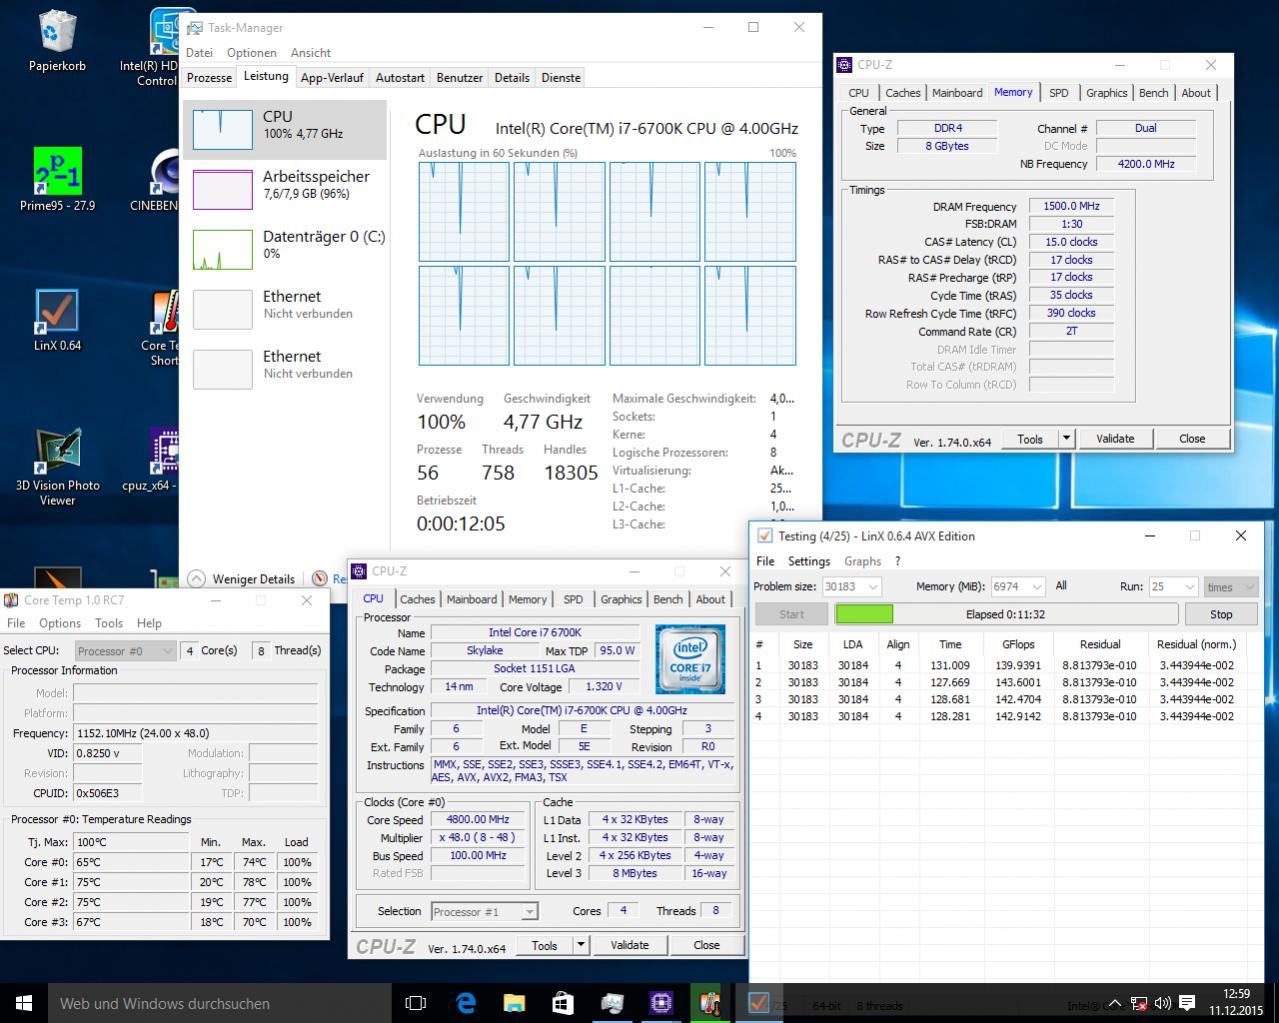This screenshot has height=1023, width=1279.
Task: Open Tools dropdown arrow in CPU-Z Memory window
Action: [1066, 439]
